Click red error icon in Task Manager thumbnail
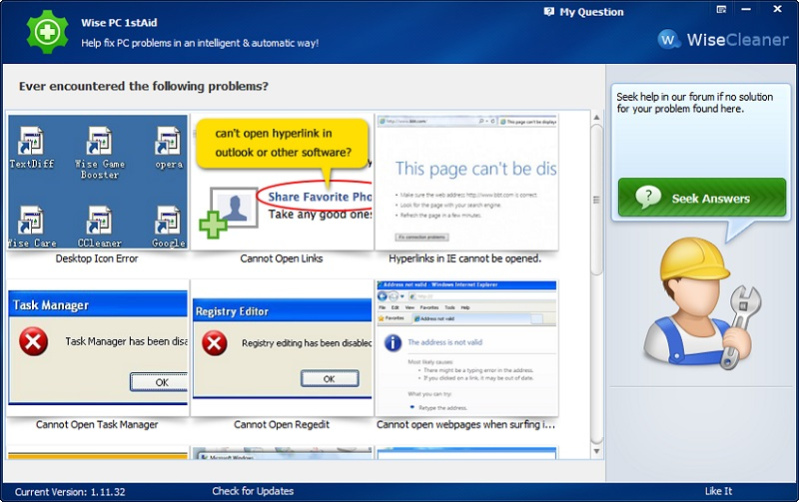 [x=35, y=342]
